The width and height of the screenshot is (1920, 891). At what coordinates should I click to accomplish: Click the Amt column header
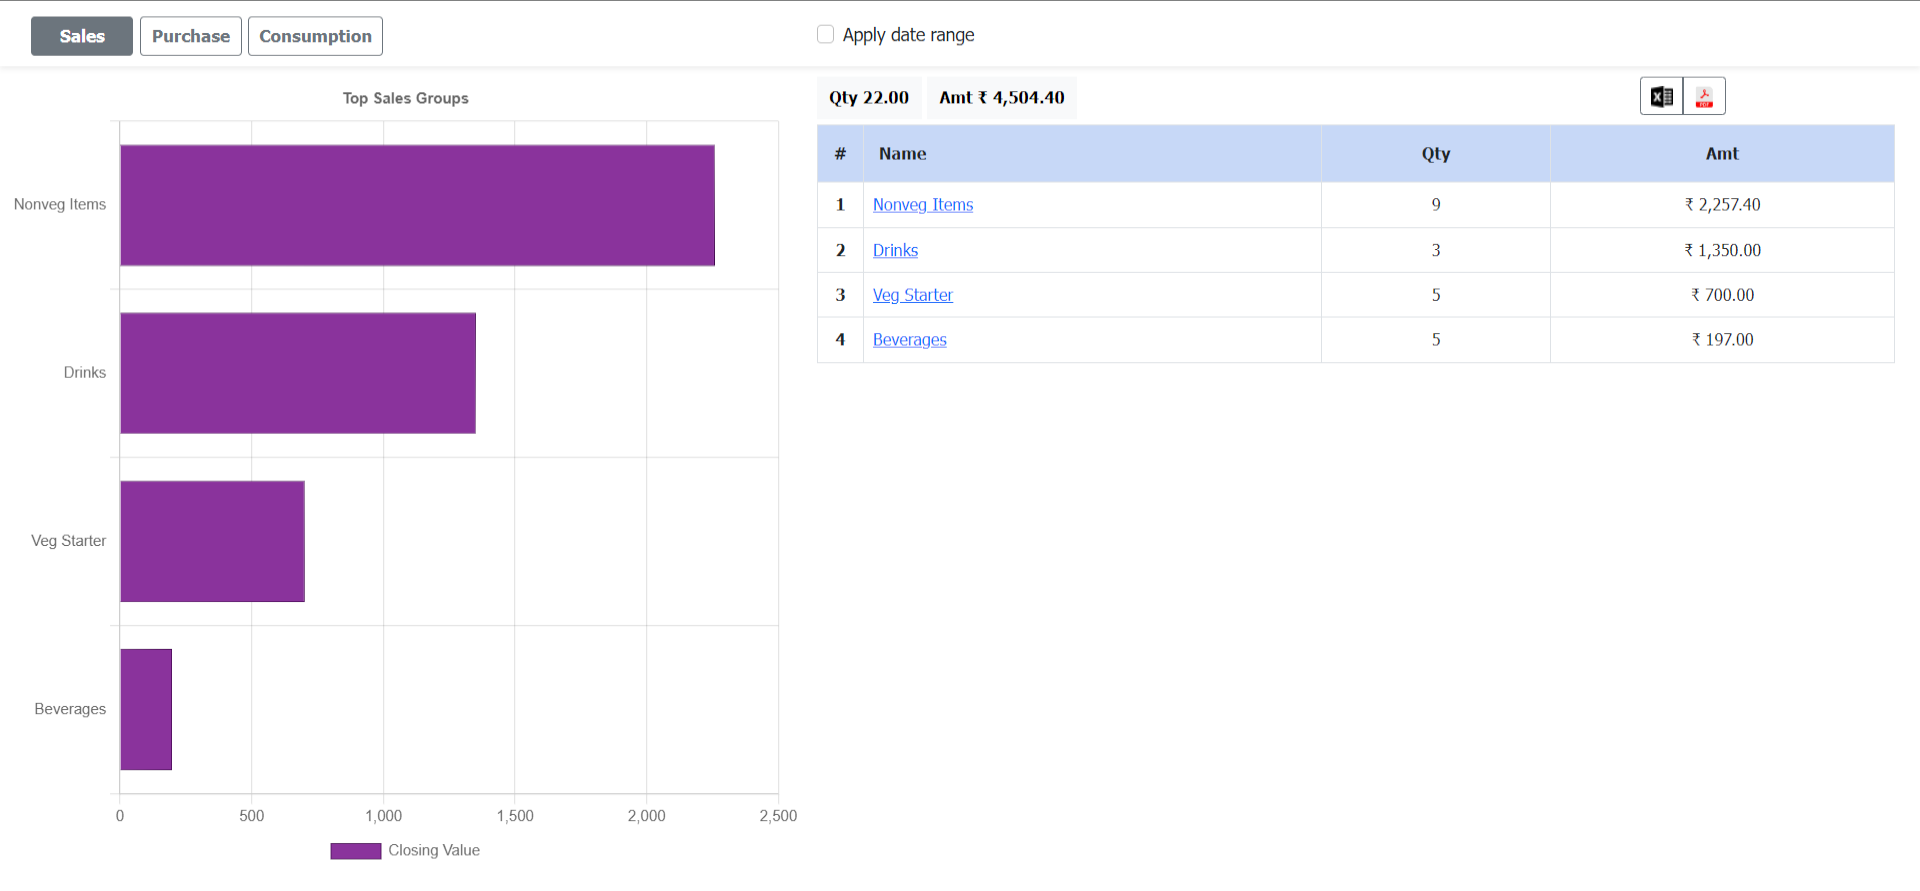[1721, 154]
